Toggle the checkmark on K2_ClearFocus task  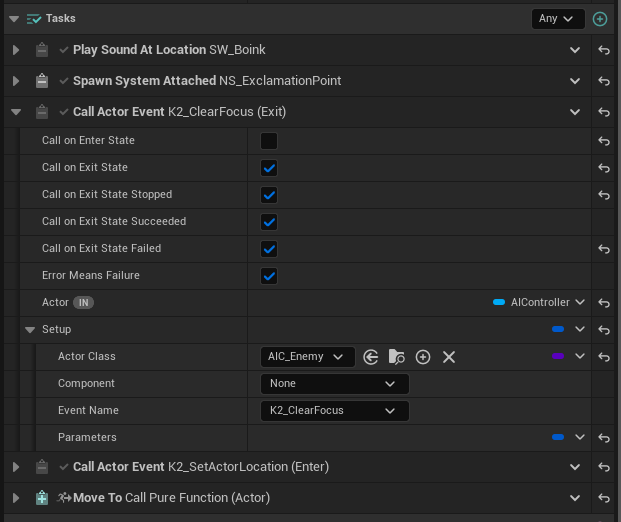[63, 112]
